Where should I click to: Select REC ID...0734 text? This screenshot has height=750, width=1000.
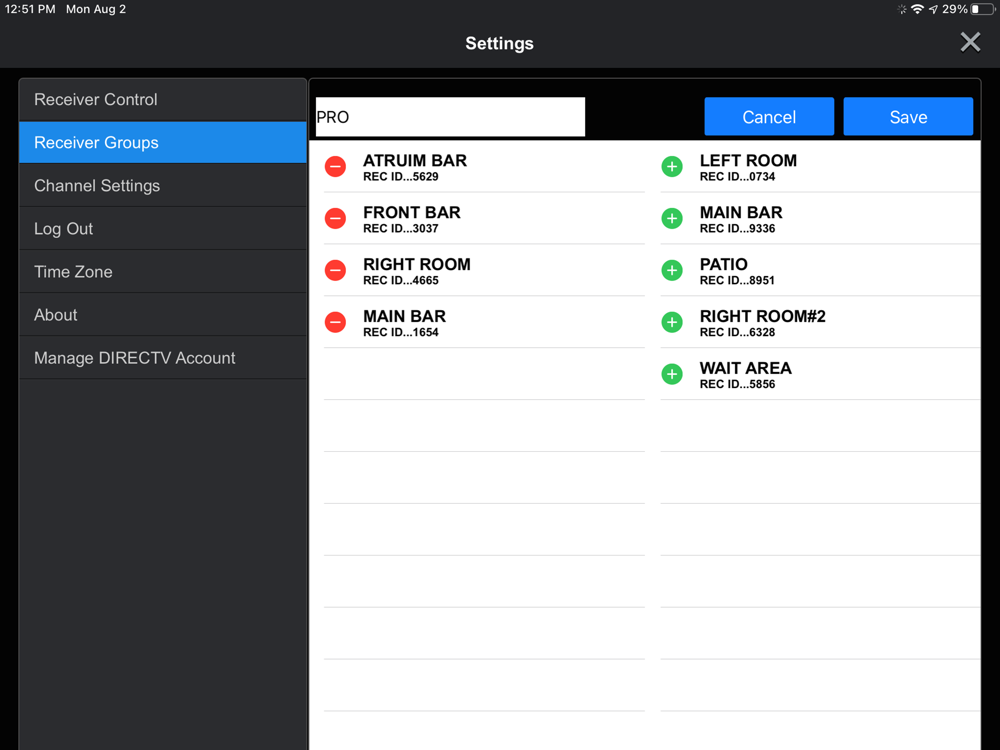point(738,177)
